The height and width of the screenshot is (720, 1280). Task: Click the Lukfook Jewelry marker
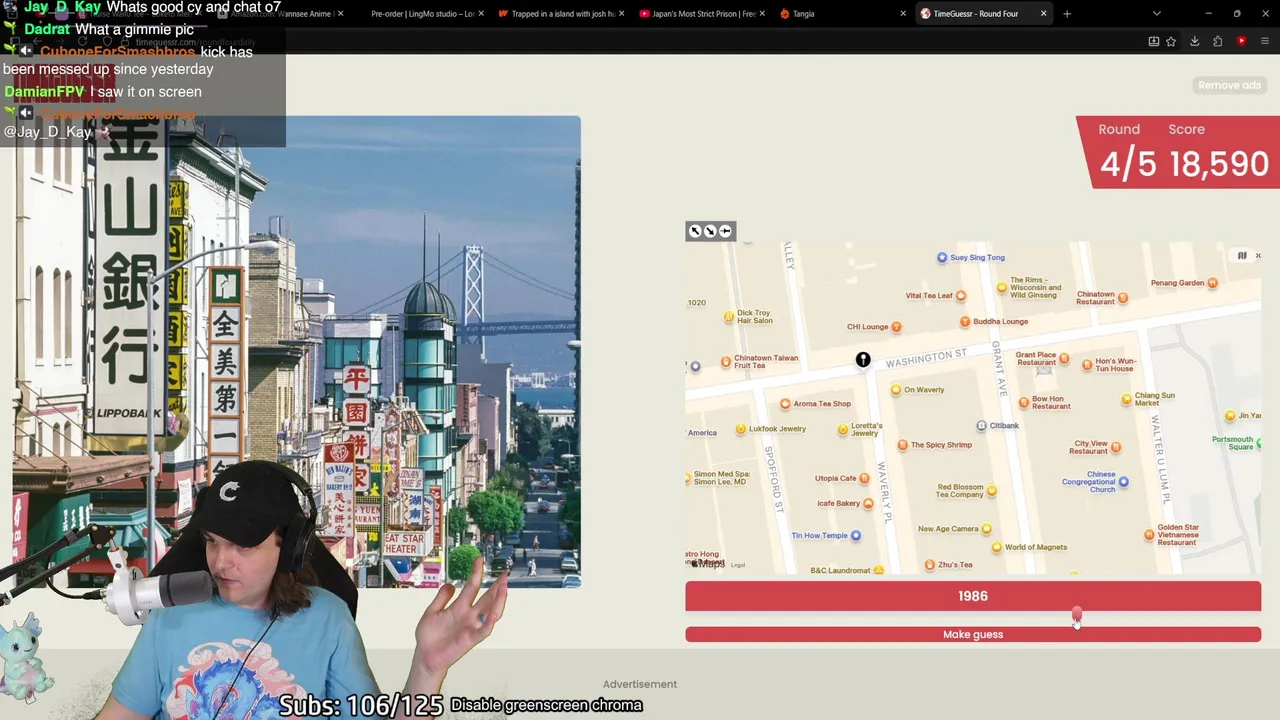point(740,429)
